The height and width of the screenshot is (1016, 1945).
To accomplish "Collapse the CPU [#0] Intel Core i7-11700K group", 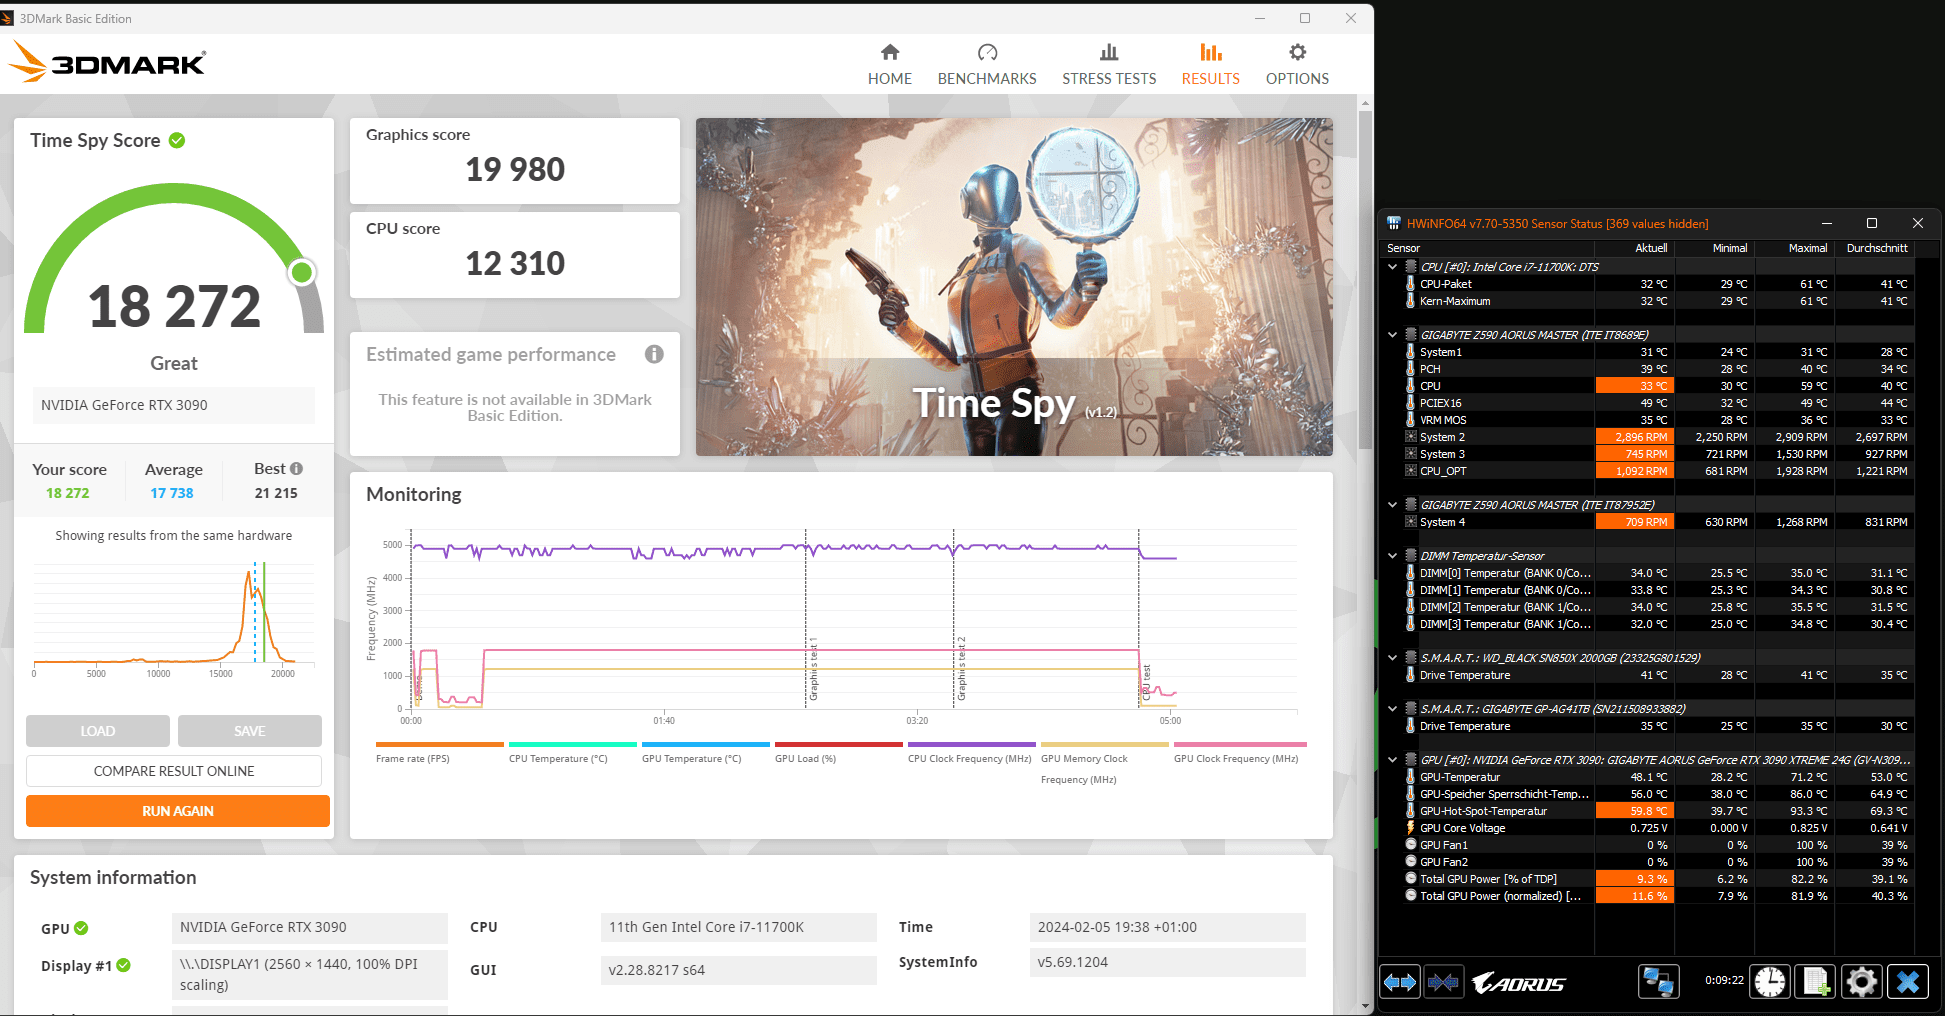I will pos(1392,267).
